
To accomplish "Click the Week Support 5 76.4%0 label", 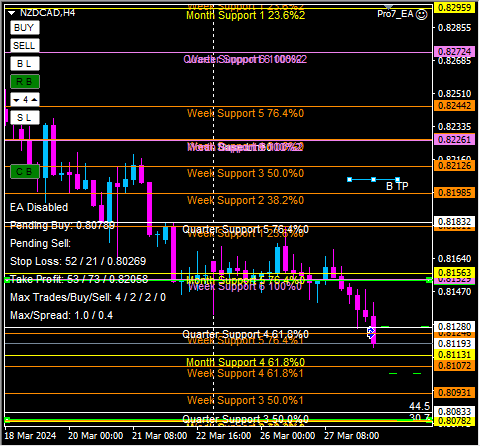I will (x=246, y=113).
